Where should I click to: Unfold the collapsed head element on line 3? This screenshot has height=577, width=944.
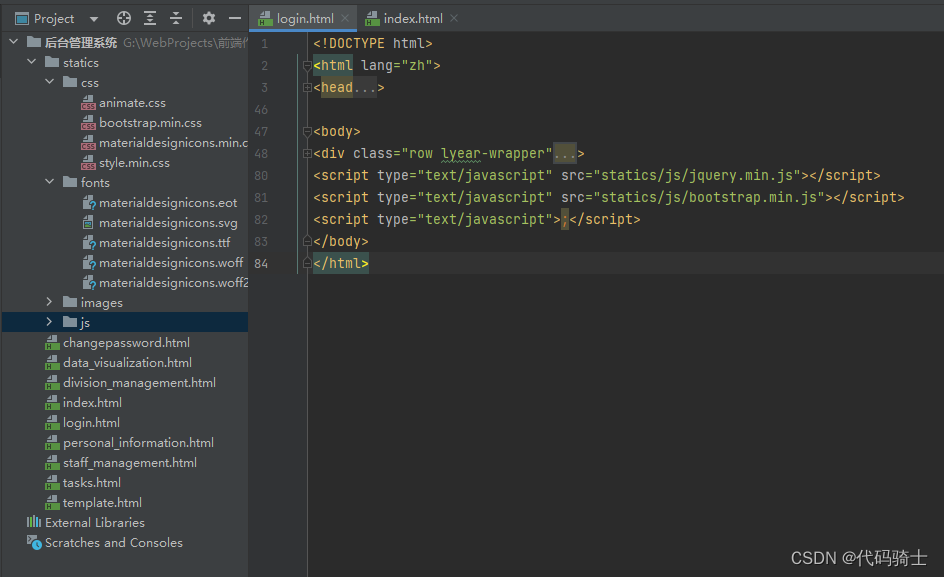pyautogui.click(x=307, y=87)
